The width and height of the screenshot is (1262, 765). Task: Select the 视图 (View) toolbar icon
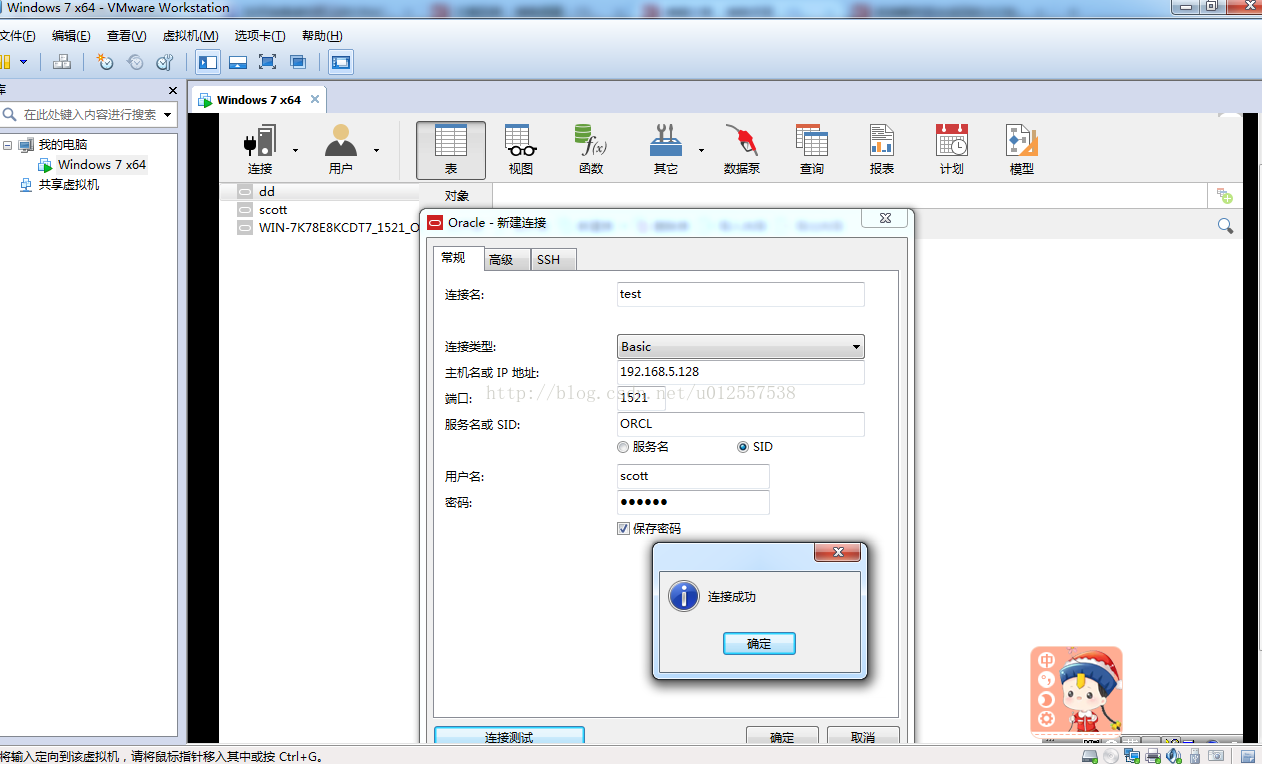[520, 150]
